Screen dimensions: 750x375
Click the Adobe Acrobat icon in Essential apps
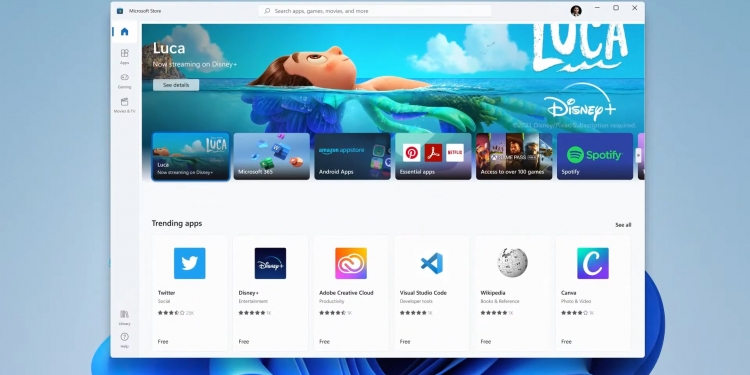(433, 153)
